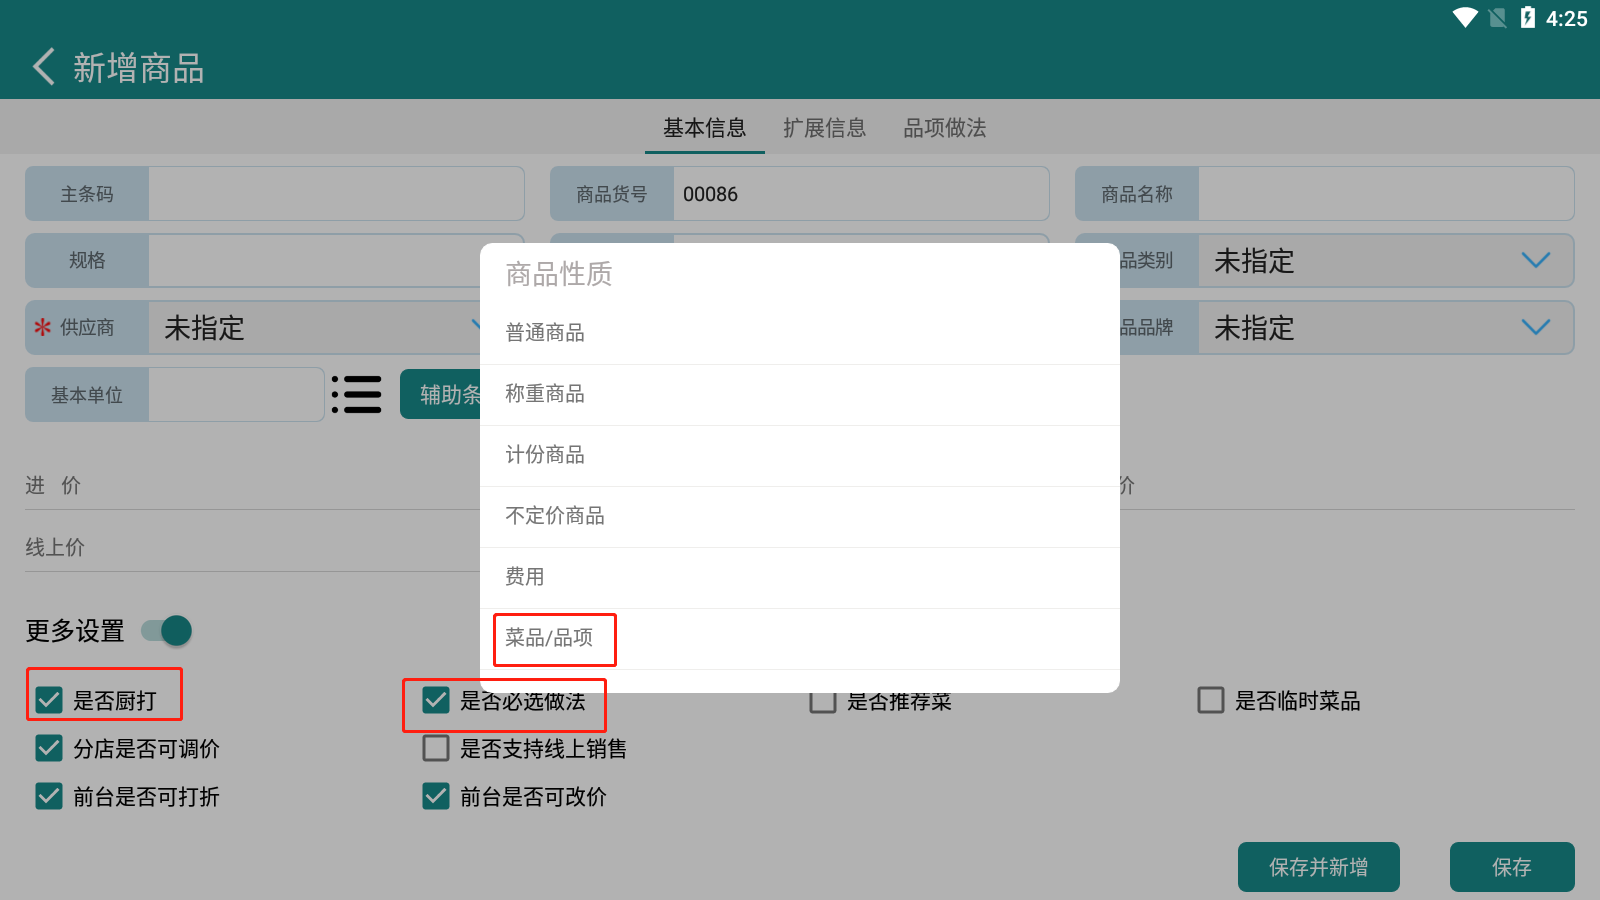Enable the 是否支持线上销售 checkbox
Screen dimensions: 1600x900
(x=436, y=748)
